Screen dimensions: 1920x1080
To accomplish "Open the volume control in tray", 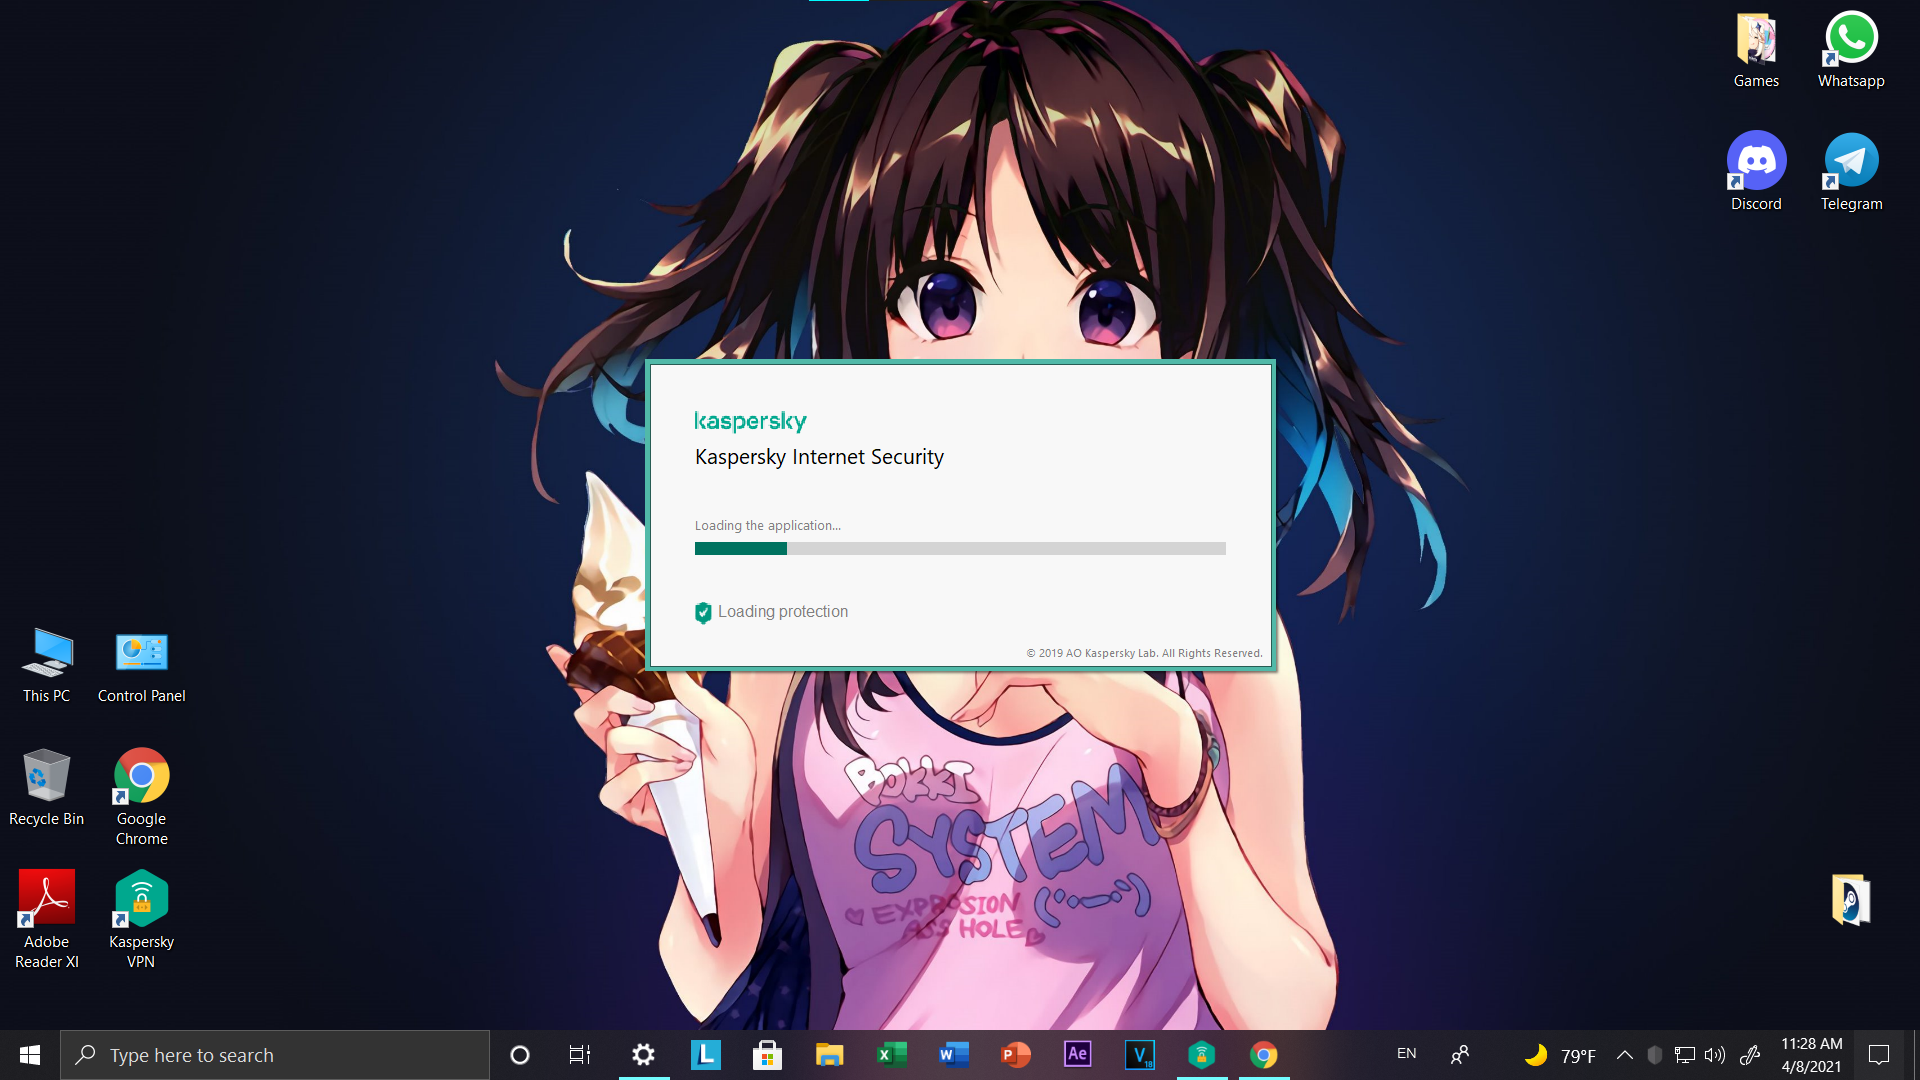I will pyautogui.click(x=1715, y=1054).
